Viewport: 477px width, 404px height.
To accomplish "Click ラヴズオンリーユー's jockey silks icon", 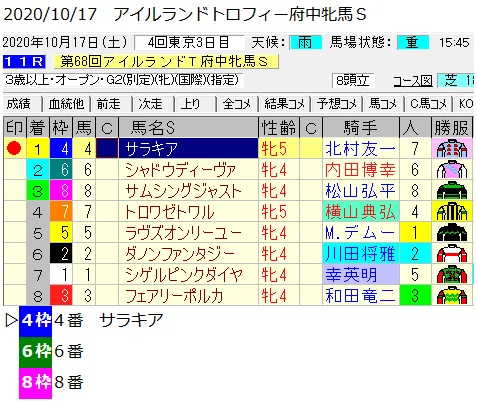I will point(452,232).
